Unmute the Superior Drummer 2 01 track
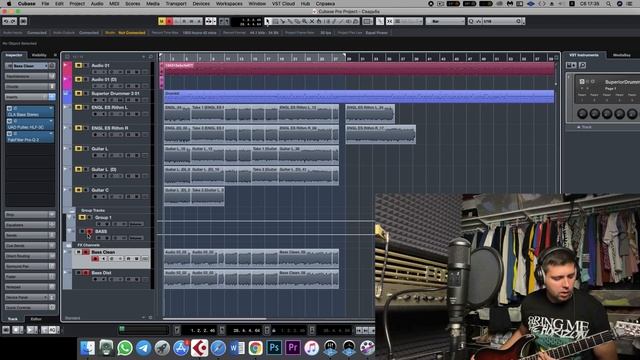Image resolution: width=640 pixels, height=360 pixels. [78, 93]
